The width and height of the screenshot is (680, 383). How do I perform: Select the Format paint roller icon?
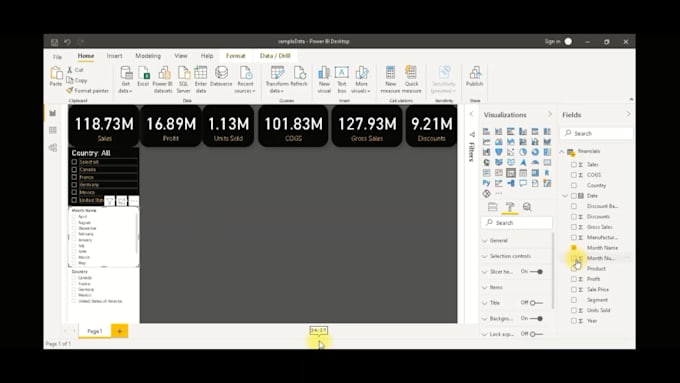point(510,207)
